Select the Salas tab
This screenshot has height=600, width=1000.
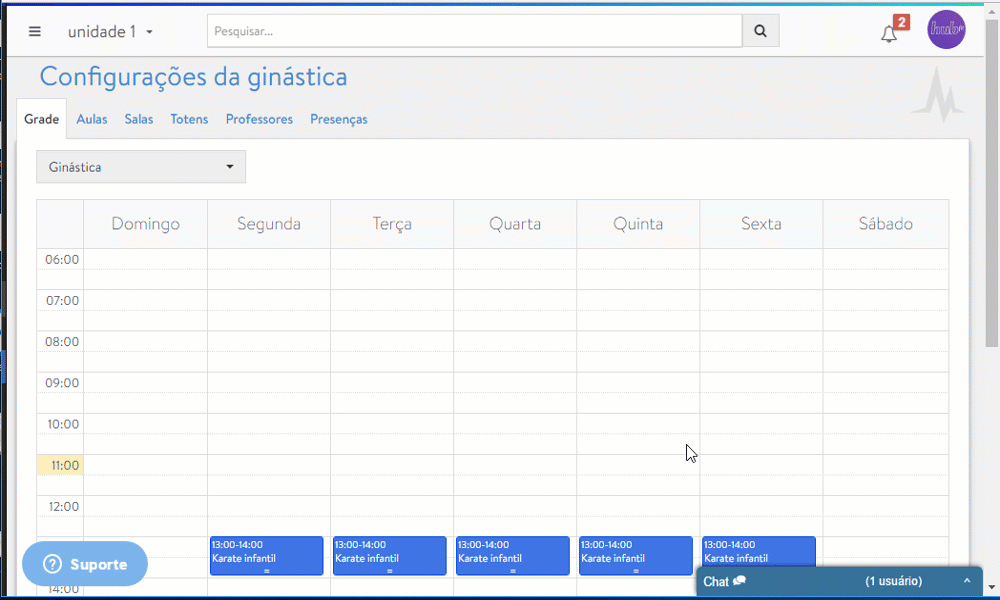tap(138, 119)
